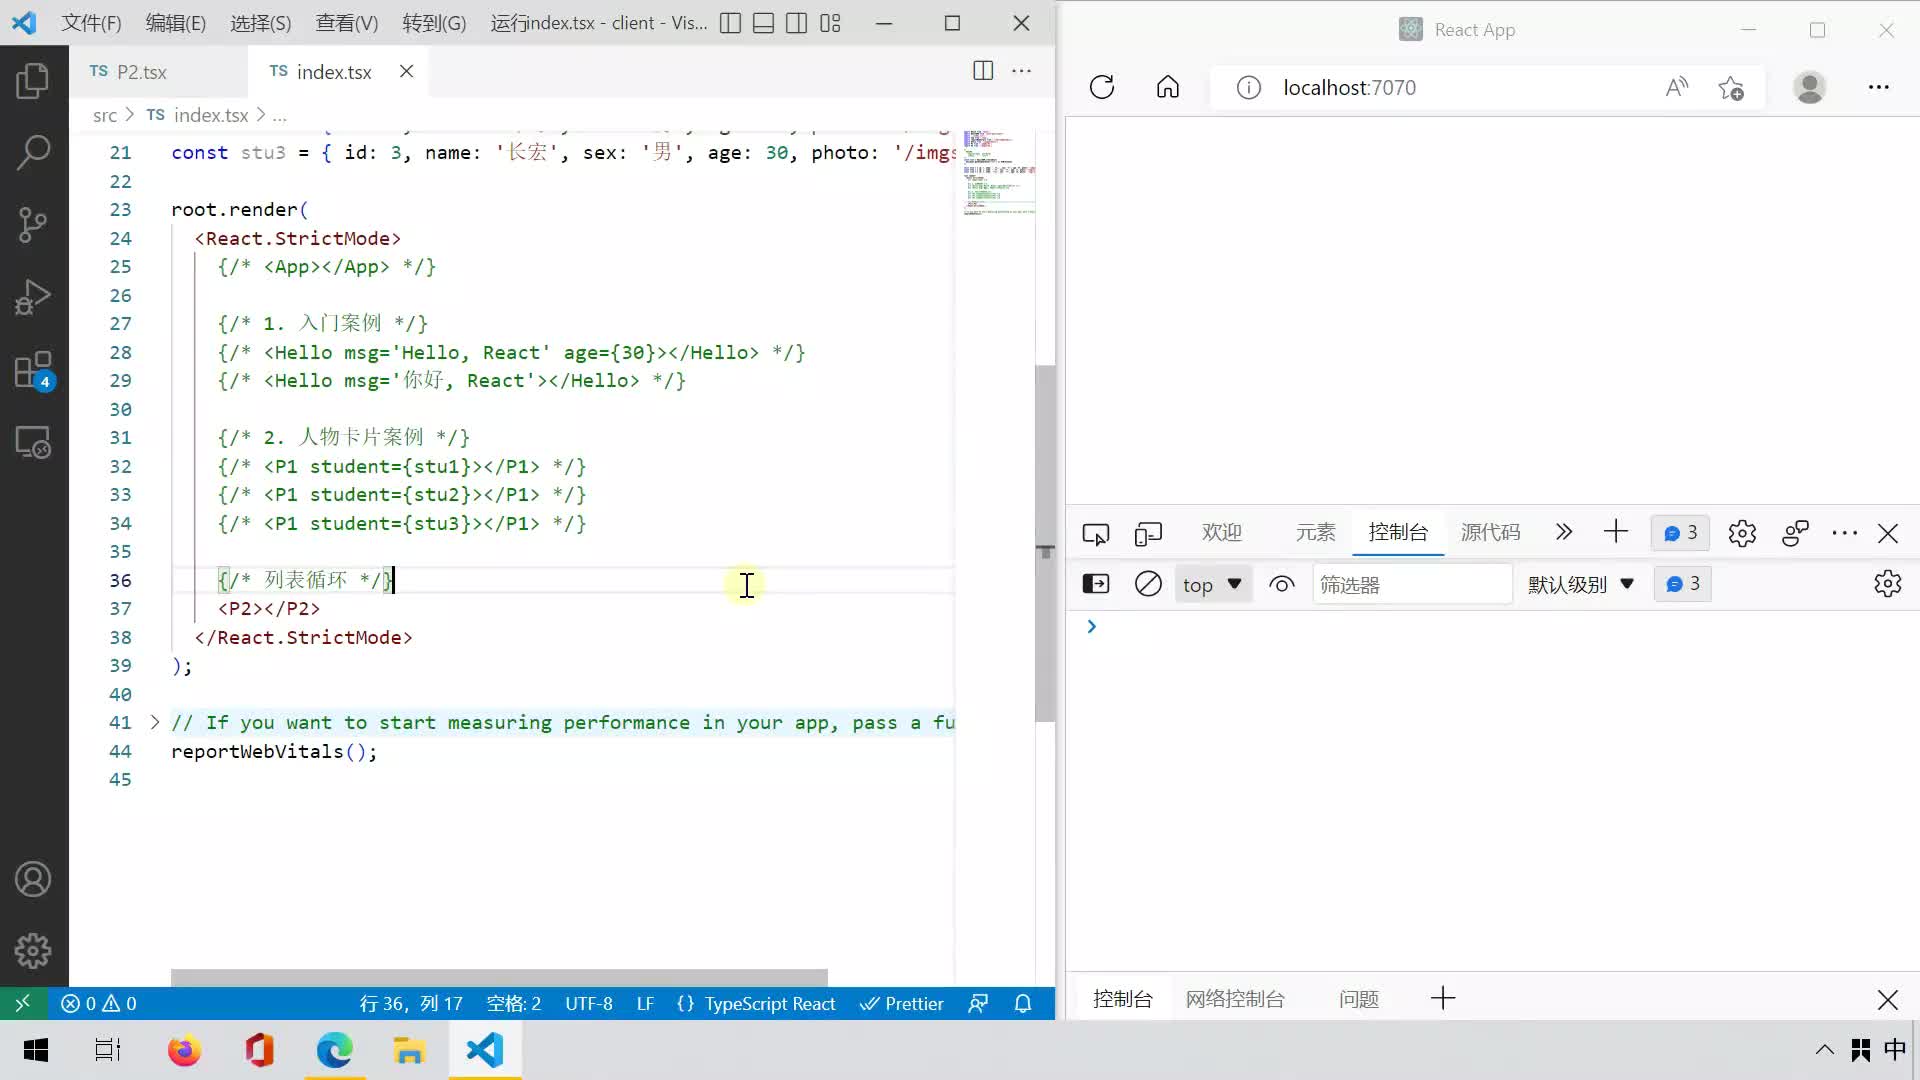1920x1080 pixels.
Task: Split the editor to the right
Action: [983, 70]
